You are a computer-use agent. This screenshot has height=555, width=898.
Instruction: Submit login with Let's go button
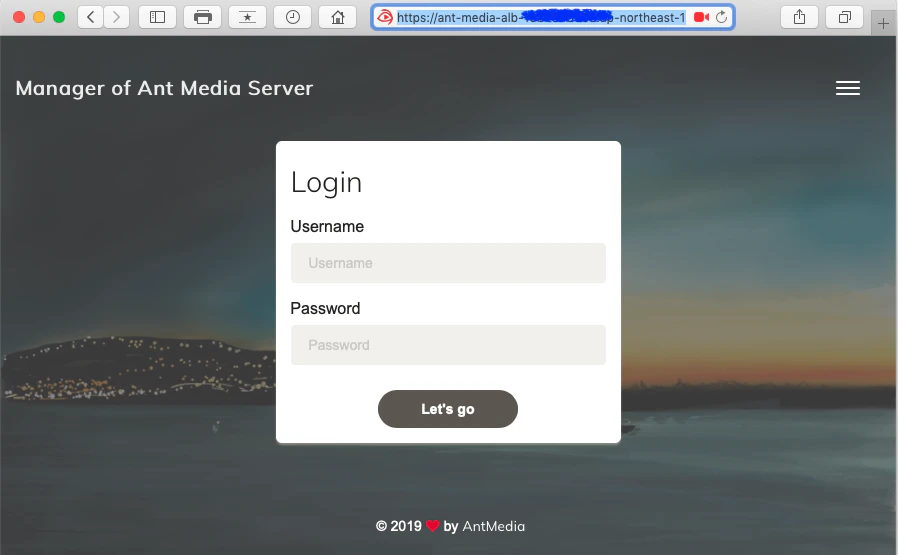(x=448, y=409)
